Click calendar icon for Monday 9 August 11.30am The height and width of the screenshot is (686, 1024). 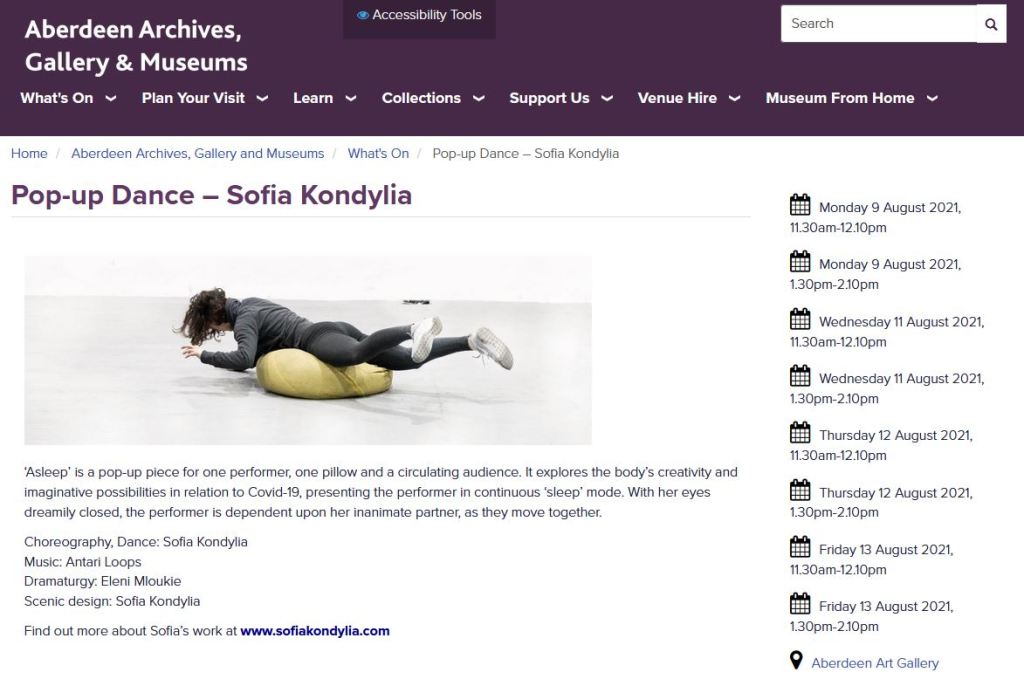pos(800,204)
